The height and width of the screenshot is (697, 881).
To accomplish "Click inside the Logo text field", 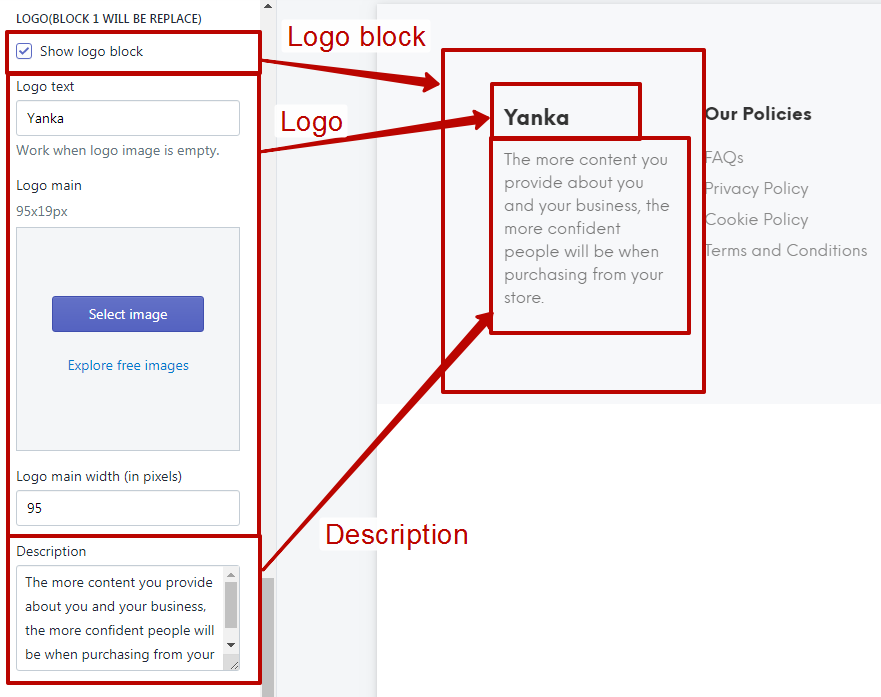I will click(127, 118).
